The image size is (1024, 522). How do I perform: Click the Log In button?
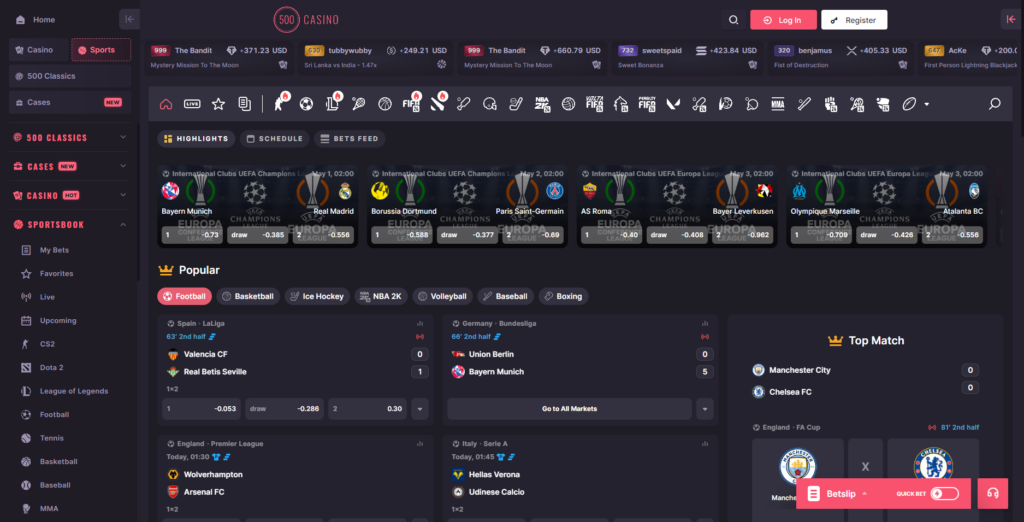click(783, 20)
